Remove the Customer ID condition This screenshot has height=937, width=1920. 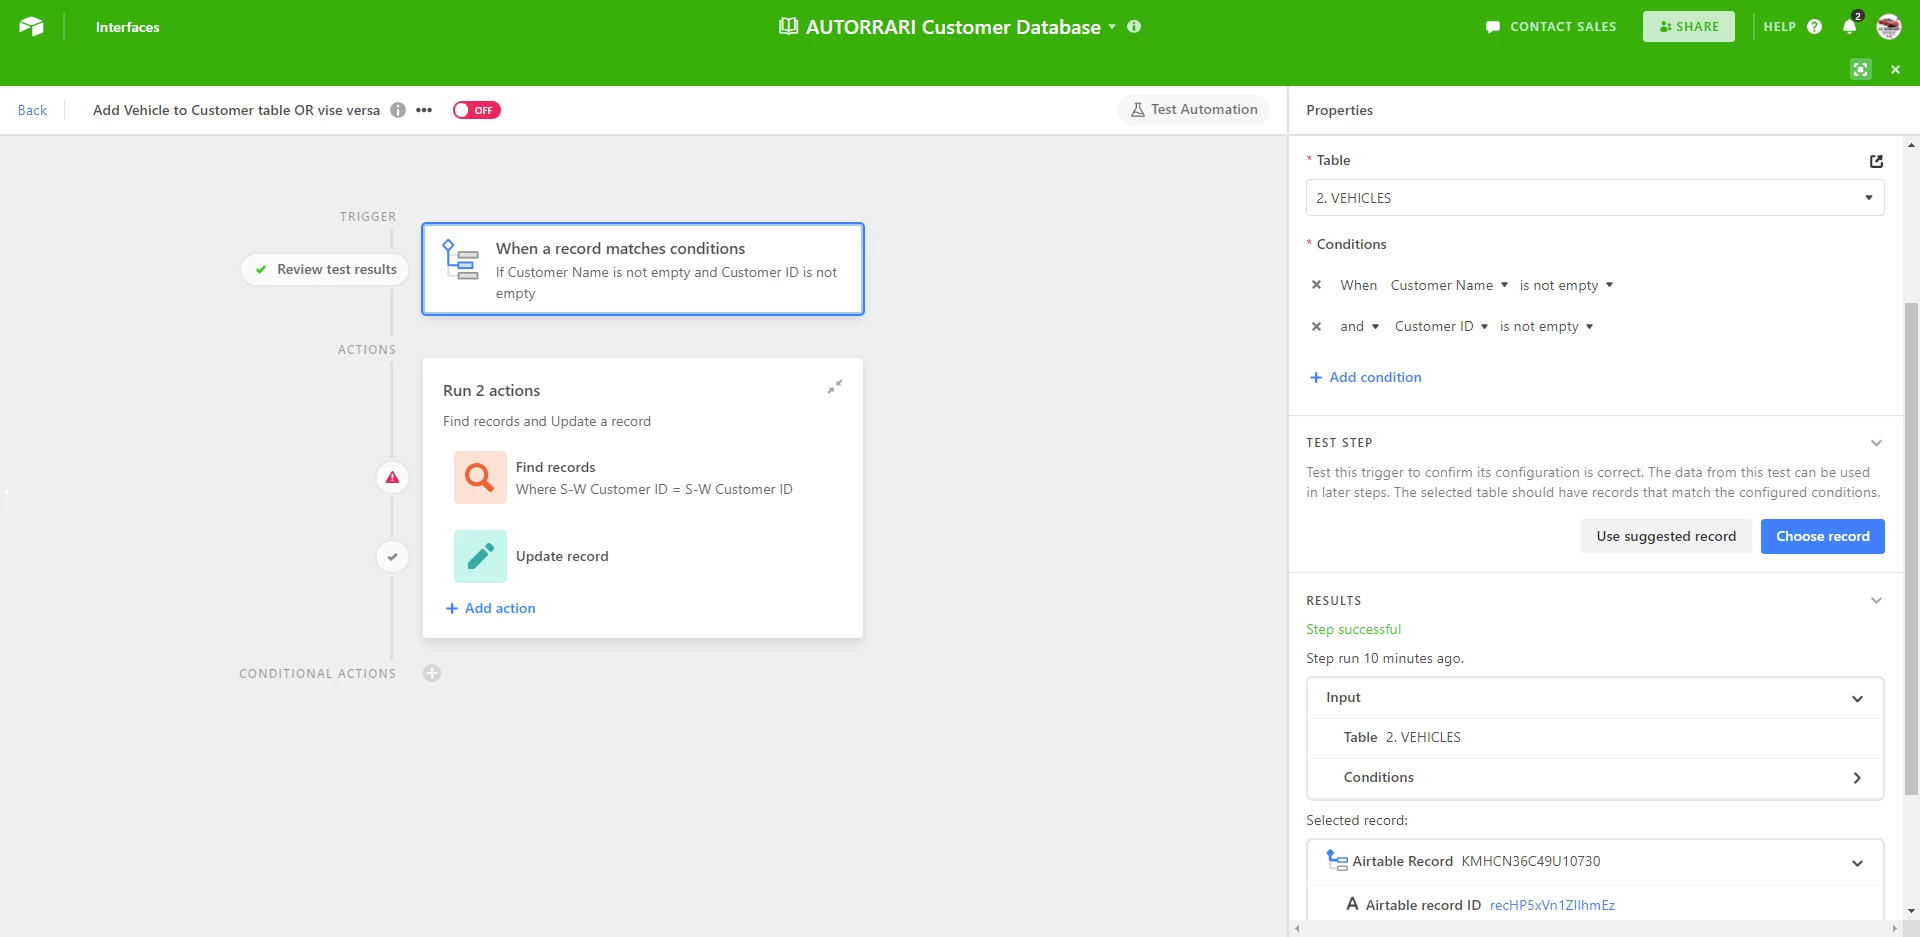[x=1317, y=326]
